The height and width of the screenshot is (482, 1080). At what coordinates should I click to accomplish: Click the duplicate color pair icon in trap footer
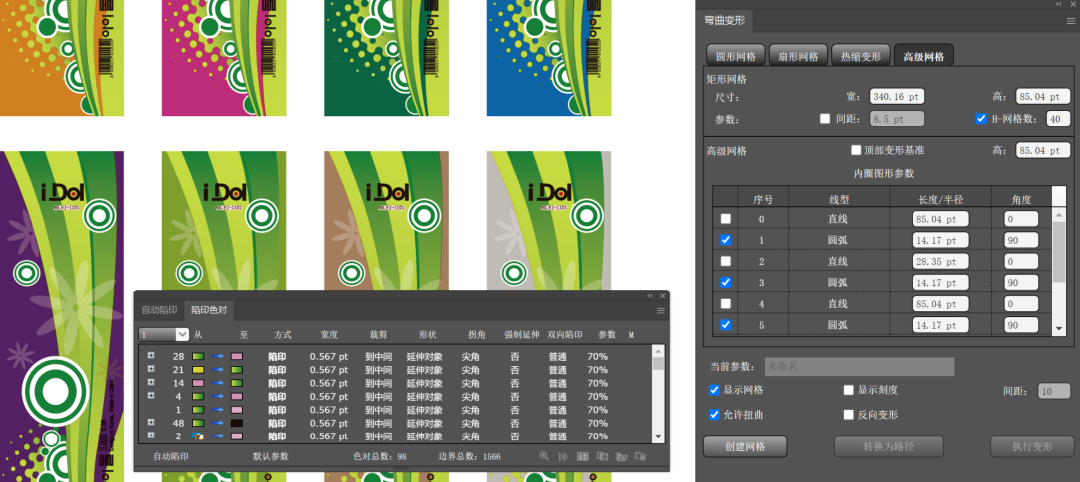click(x=601, y=456)
